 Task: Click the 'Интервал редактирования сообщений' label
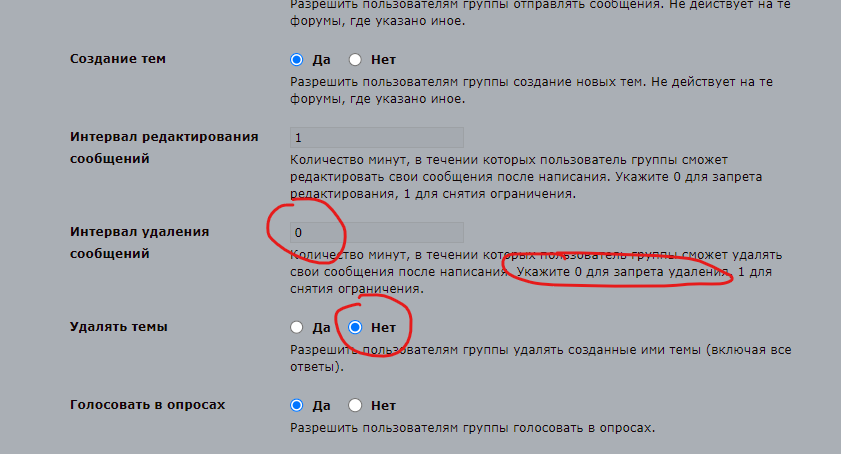[x=164, y=148]
